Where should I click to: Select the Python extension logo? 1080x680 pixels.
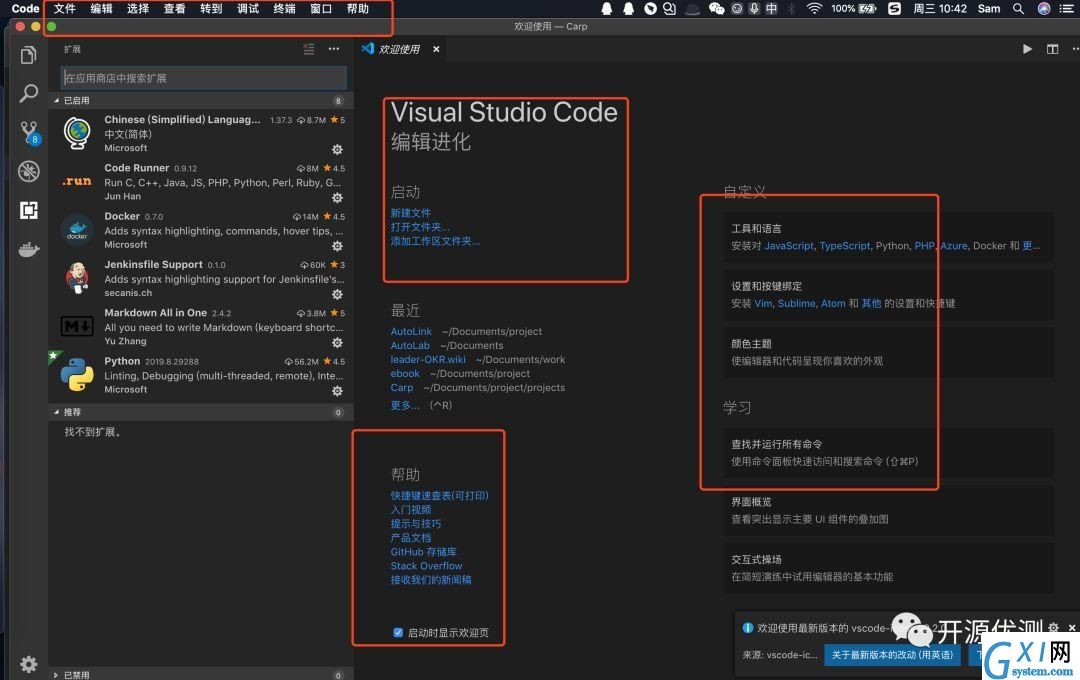77,374
